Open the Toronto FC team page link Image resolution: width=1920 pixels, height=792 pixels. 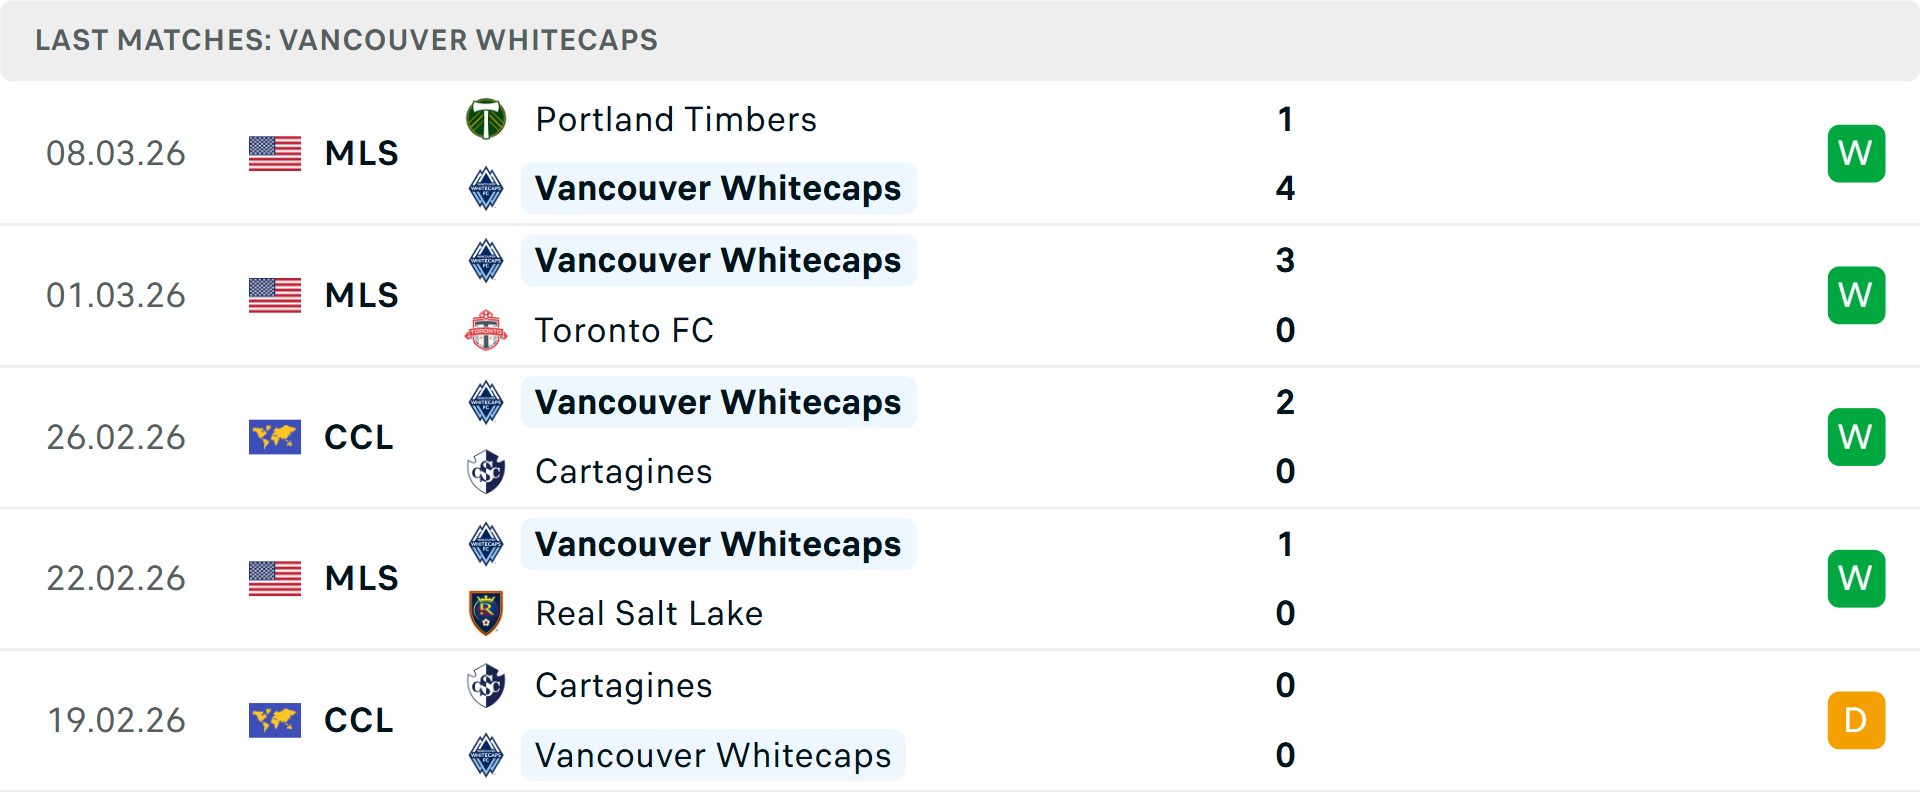(625, 330)
